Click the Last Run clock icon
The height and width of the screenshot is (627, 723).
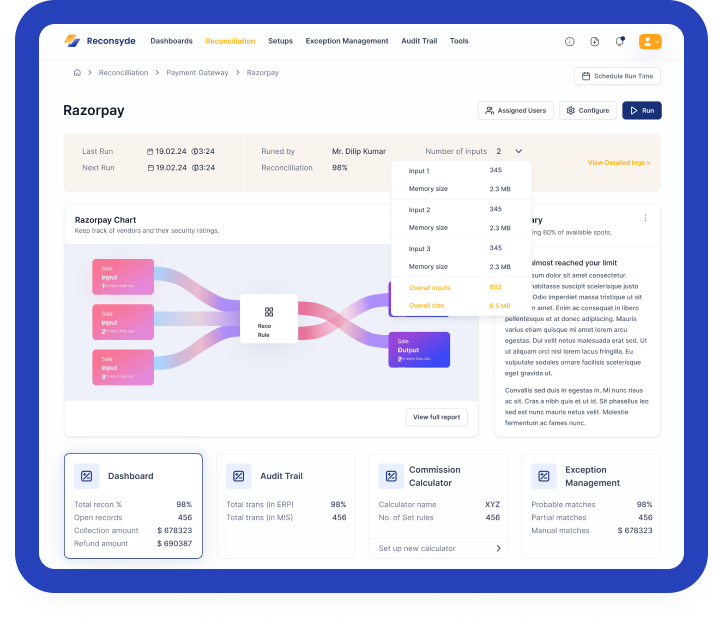tap(195, 151)
